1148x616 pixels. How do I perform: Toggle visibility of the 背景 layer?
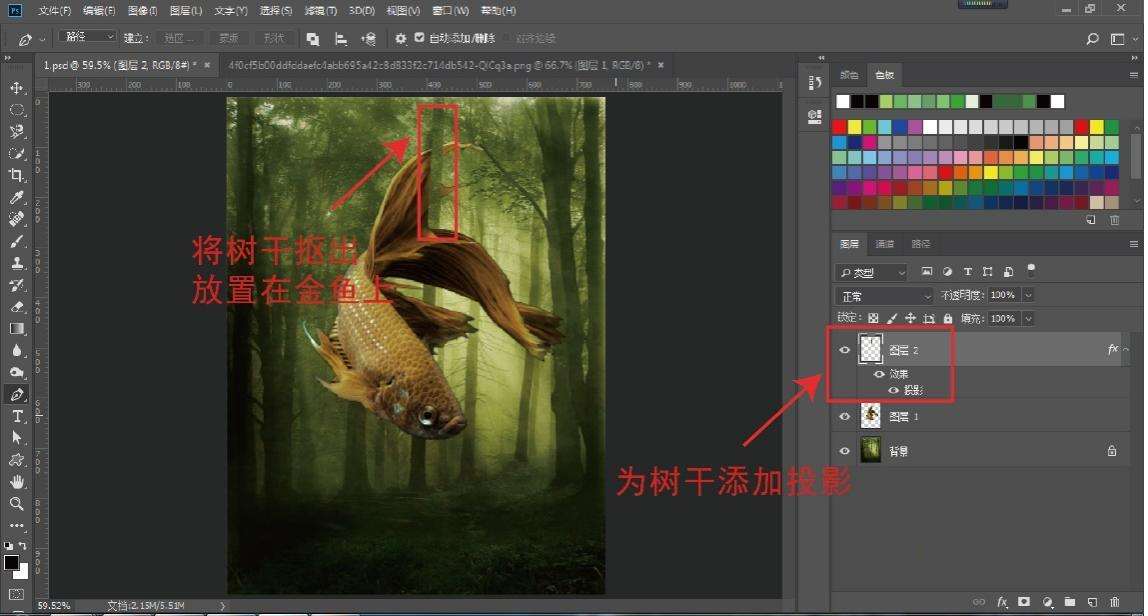click(845, 451)
